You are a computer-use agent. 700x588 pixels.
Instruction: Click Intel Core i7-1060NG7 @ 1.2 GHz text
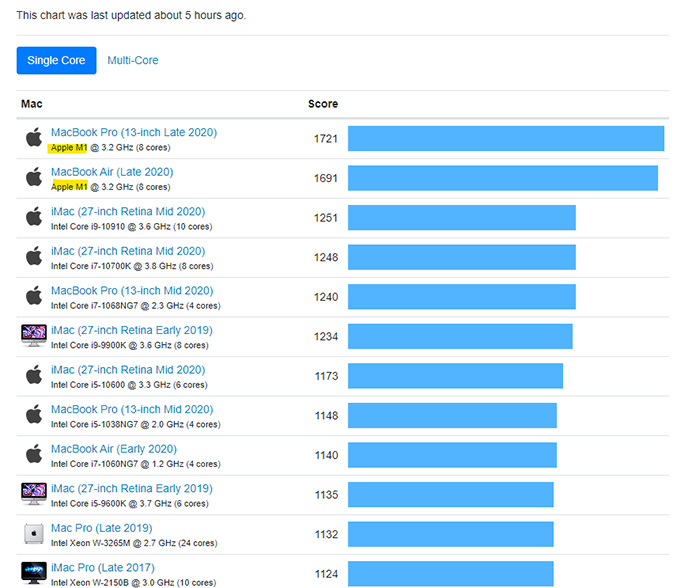pos(136,464)
